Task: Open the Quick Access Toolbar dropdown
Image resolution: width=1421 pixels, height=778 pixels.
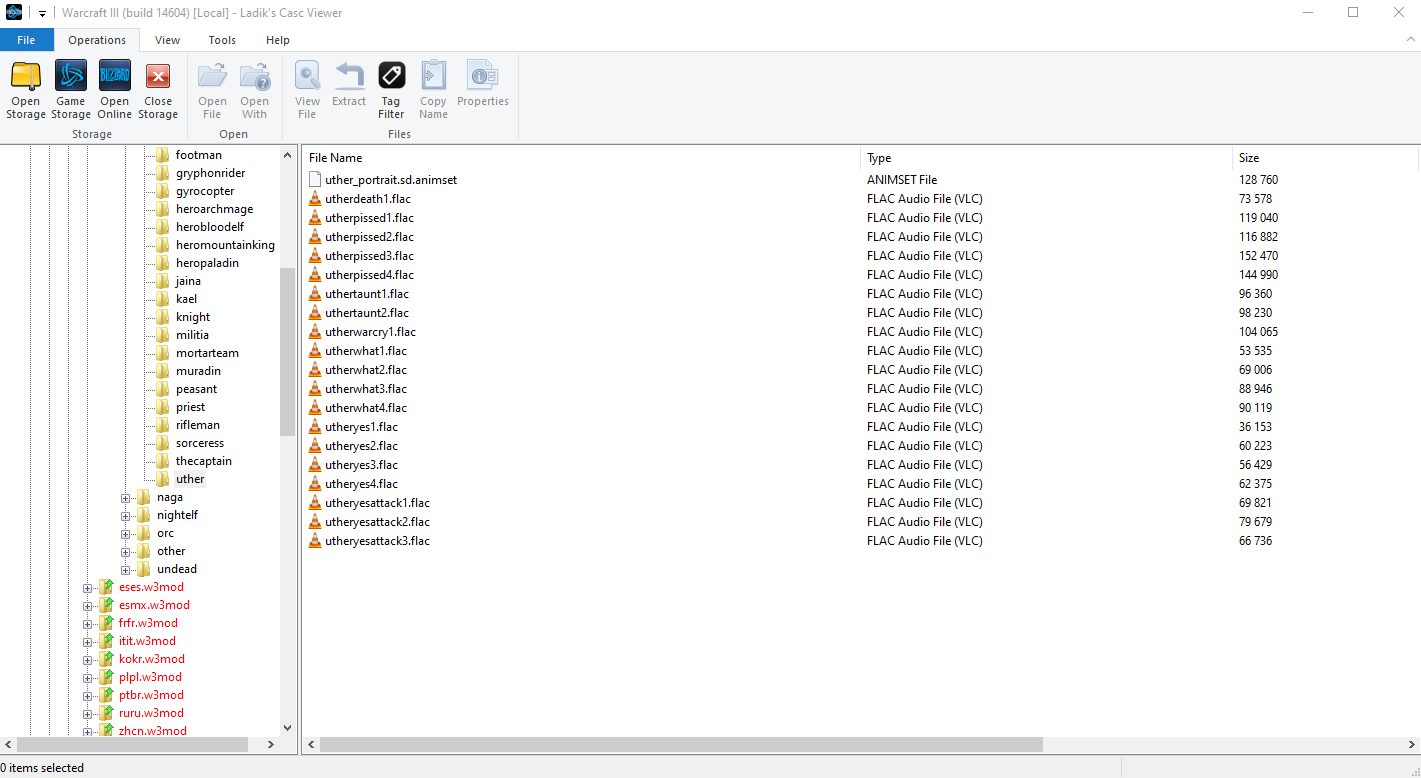Action: coord(42,13)
